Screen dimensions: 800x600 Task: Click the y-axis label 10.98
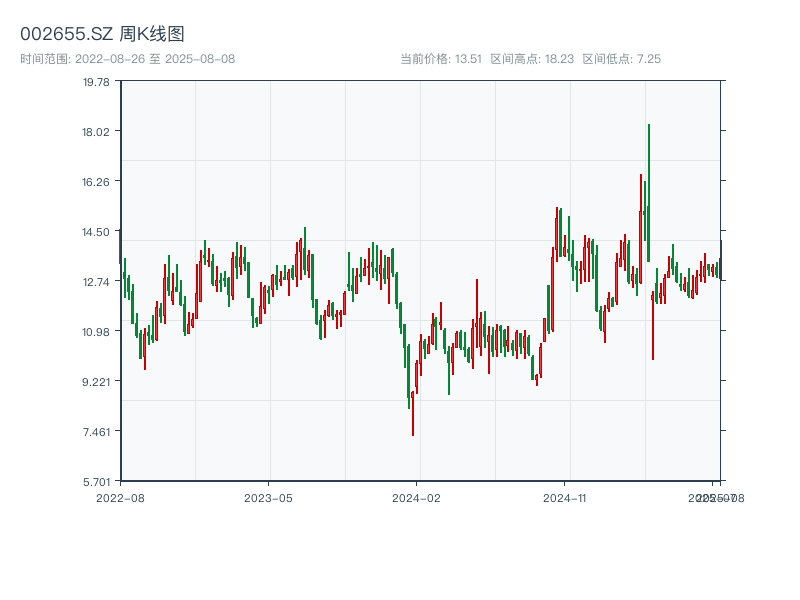tap(96, 332)
